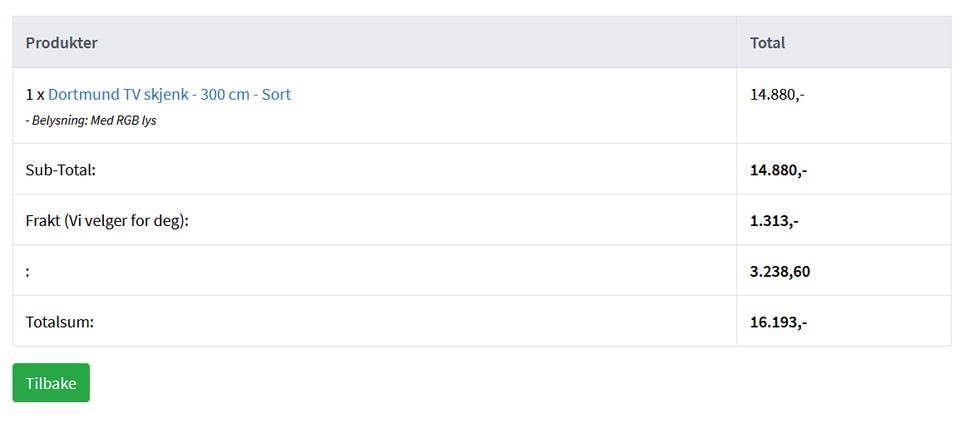Click the '1 x' quantity text
This screenshot has height=433, width=960.
tap(35, 94)
